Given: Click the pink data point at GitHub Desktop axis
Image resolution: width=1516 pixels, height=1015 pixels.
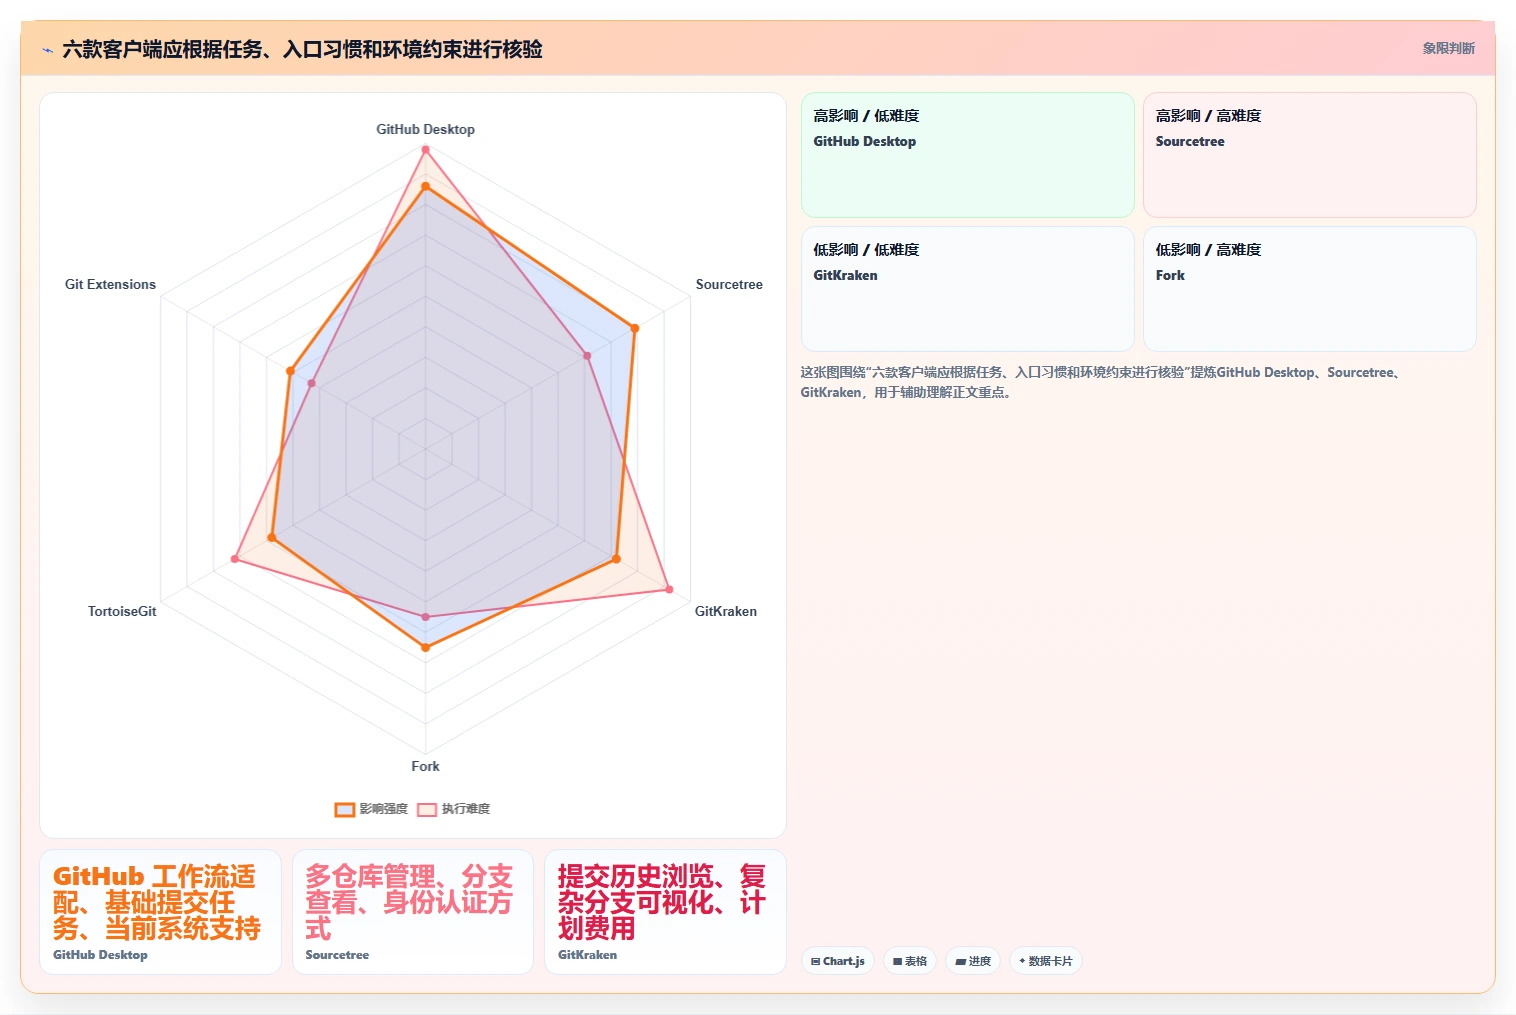Looking at the screenshot, I should [x=425, y=150].
